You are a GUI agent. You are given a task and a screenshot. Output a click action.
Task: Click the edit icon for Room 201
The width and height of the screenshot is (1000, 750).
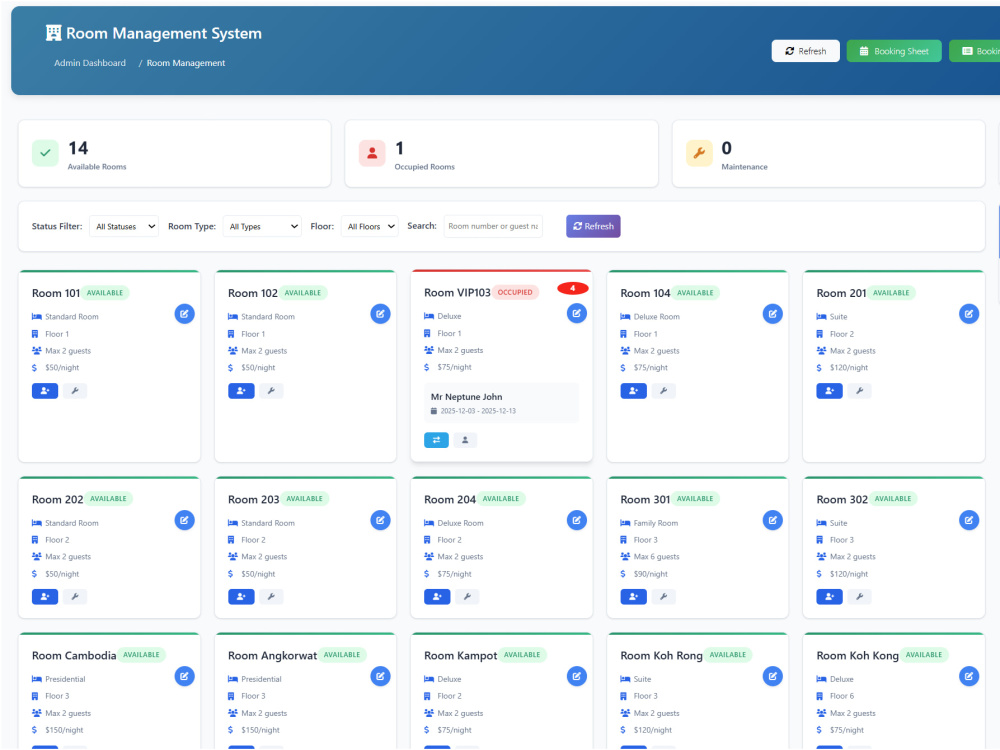pyautogui.click(x=969, y=314)
